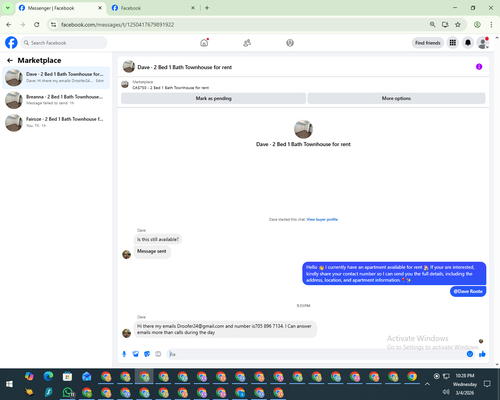
Task: Open the taskbar clock and date
Action: pyautogui.click(x=465, y=384)
